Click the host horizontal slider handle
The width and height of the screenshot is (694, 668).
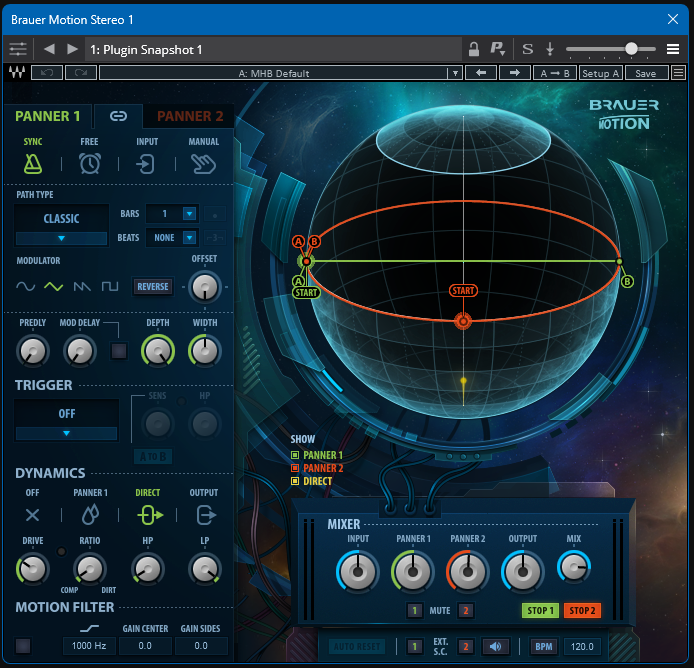pyautogui.click(x=632, y=49)
